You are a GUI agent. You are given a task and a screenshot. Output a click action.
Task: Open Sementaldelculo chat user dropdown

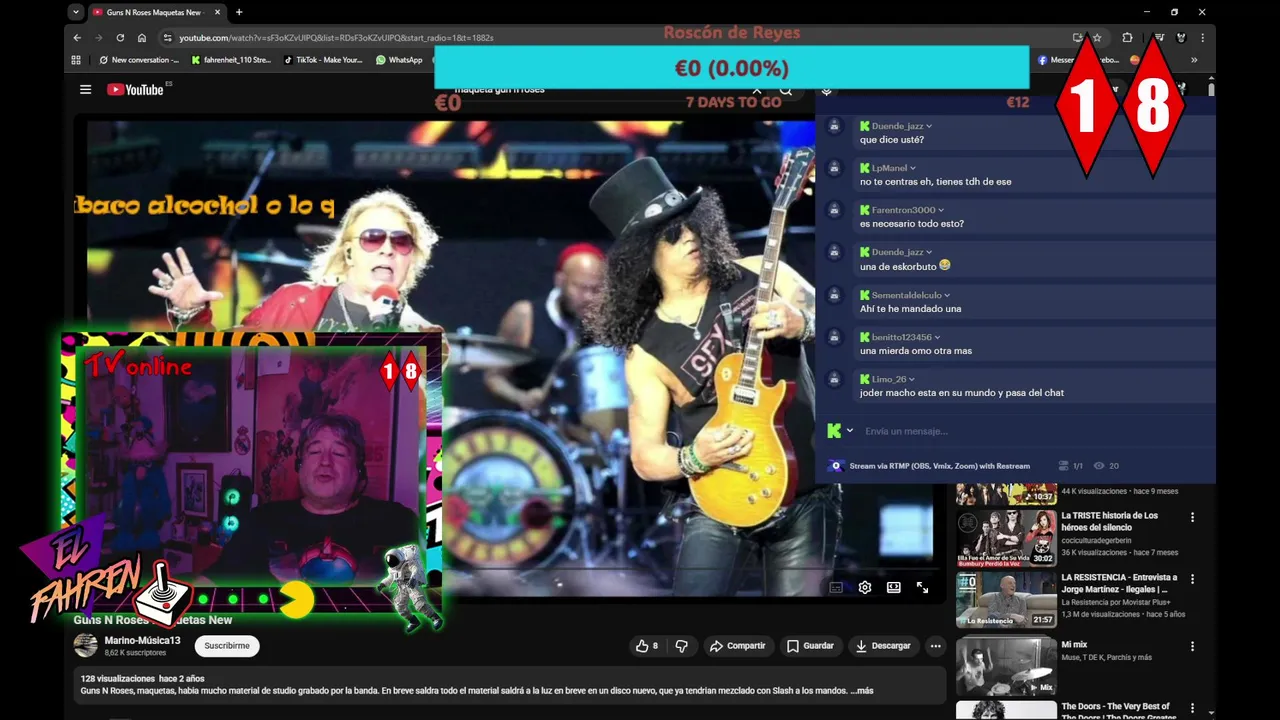[x=947, y=295]
